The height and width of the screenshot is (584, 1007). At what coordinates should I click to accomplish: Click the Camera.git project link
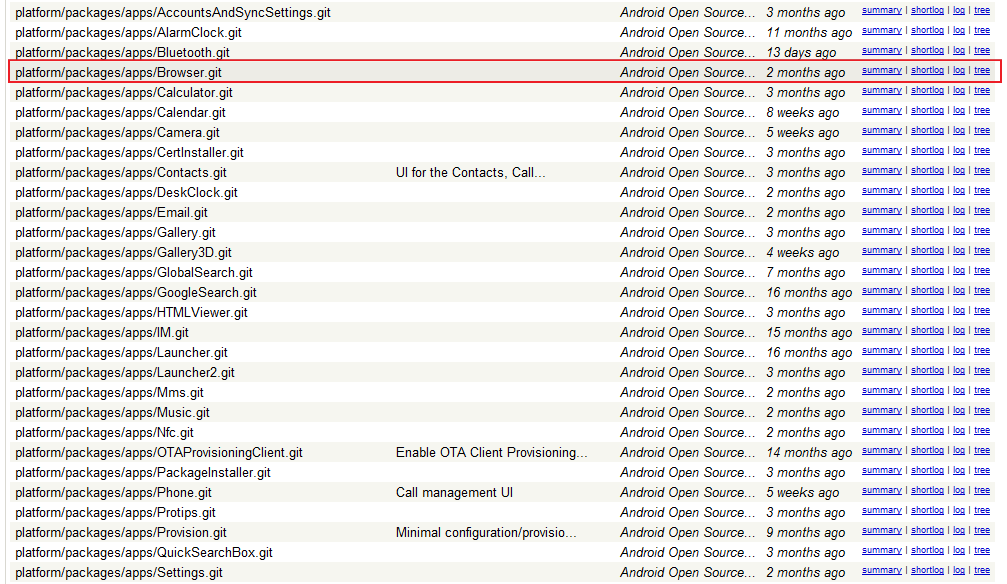coord(117,132)
